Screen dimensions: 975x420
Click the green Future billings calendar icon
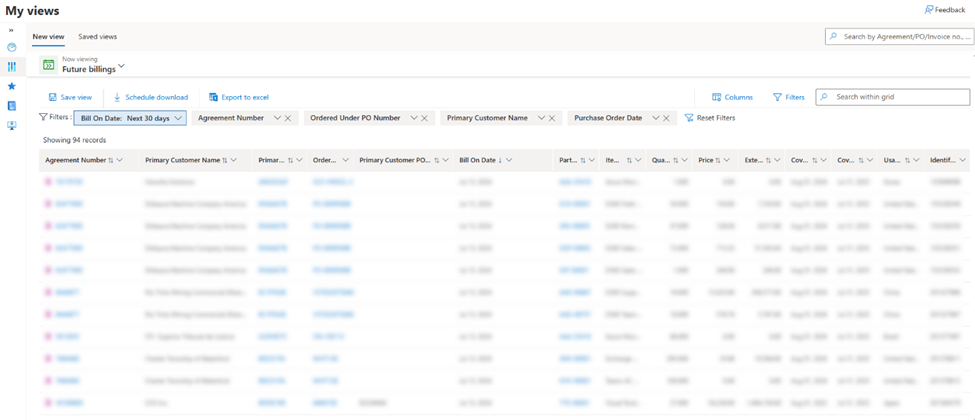click(x=49, y=65)
